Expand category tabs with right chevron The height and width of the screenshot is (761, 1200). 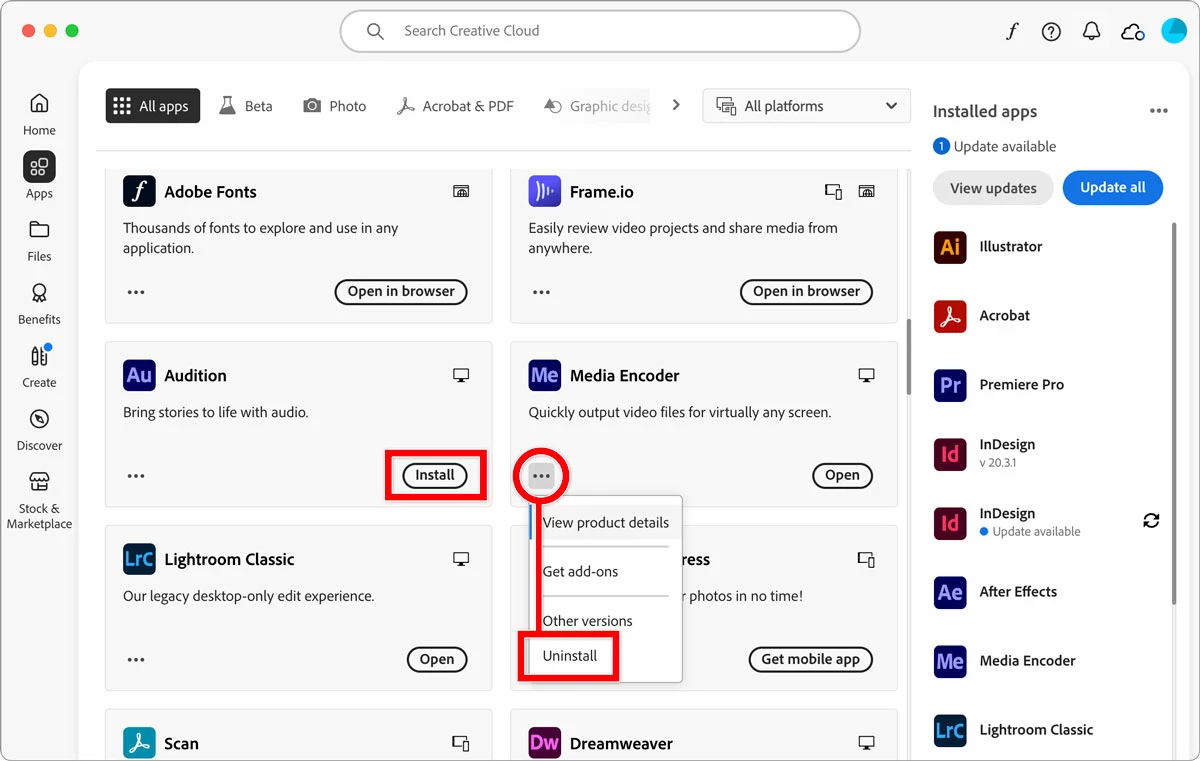(676, 105)
